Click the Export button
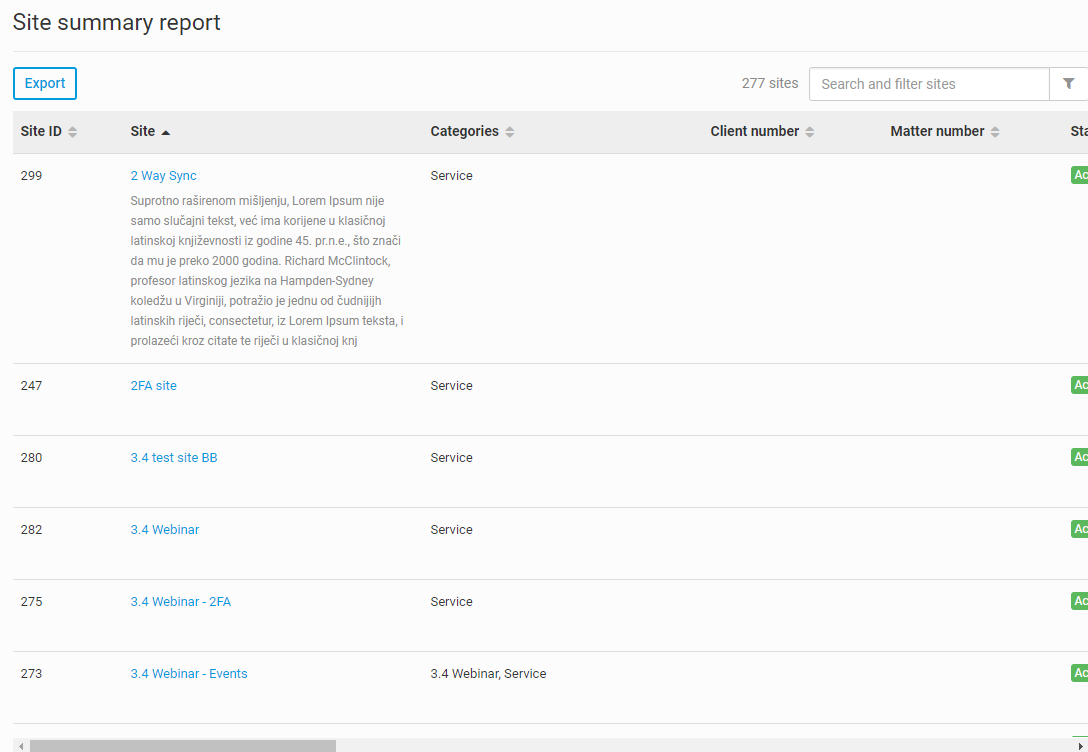The height and width of the screenshot is (752, 1088). click(x=45, y=84)
